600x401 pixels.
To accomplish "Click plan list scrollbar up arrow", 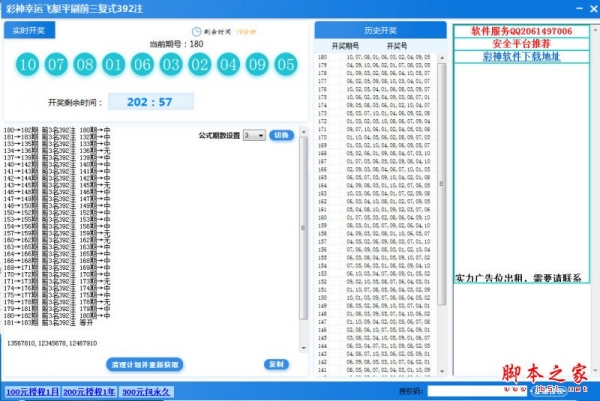I will click(303, 132).
